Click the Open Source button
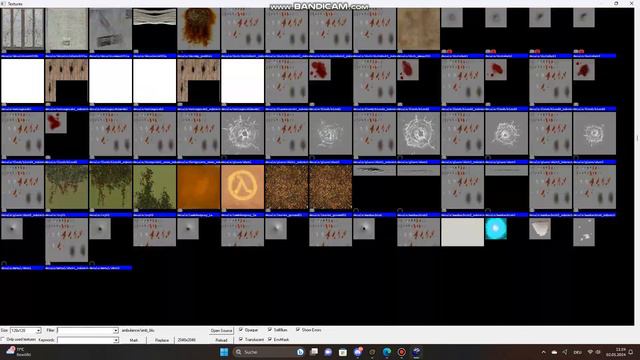 point(221,330)
